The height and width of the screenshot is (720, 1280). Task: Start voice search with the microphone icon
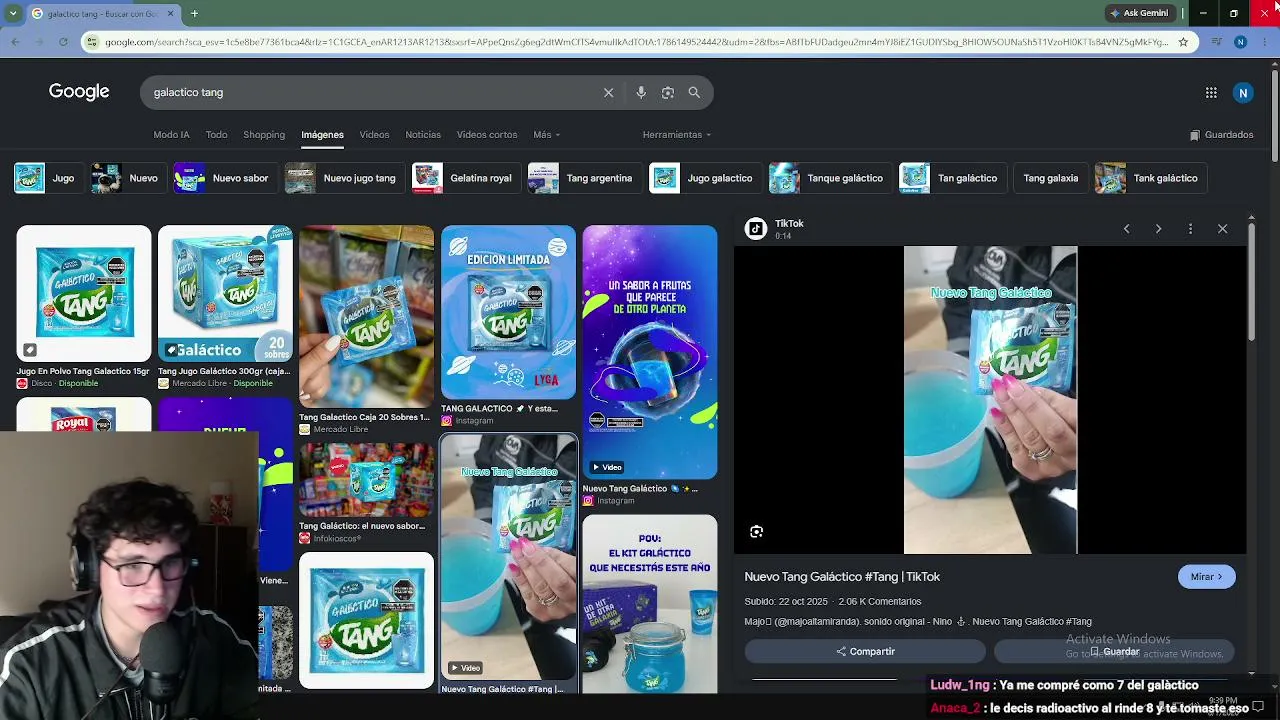(x=641, y=92)
